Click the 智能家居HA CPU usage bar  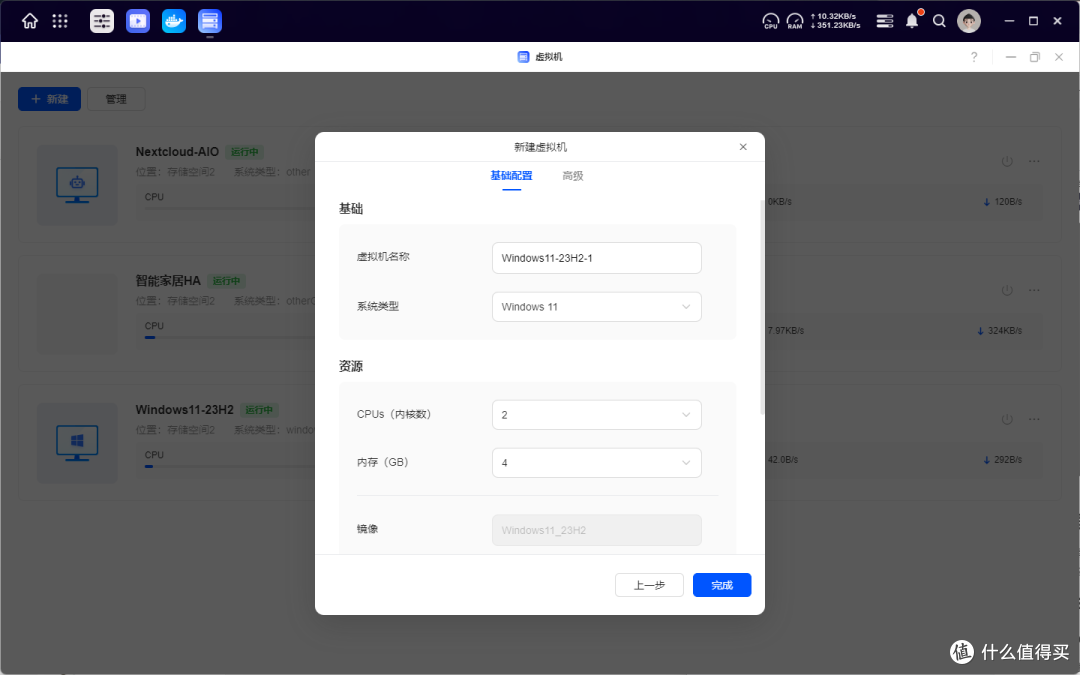tap(229, 337)
